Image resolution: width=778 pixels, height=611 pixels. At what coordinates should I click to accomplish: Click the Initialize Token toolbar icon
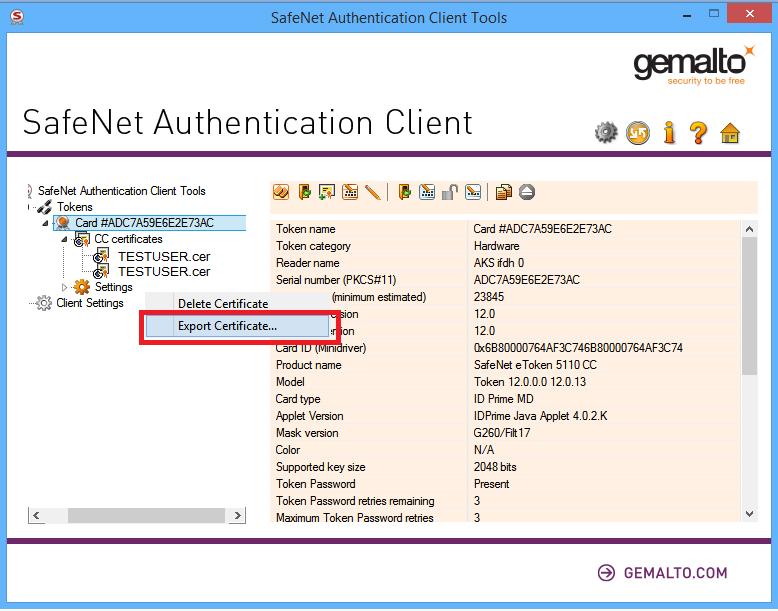point(281,192)
